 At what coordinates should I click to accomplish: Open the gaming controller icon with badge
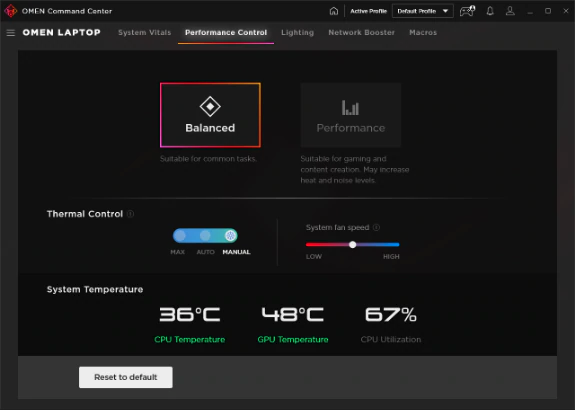(468, 11)
